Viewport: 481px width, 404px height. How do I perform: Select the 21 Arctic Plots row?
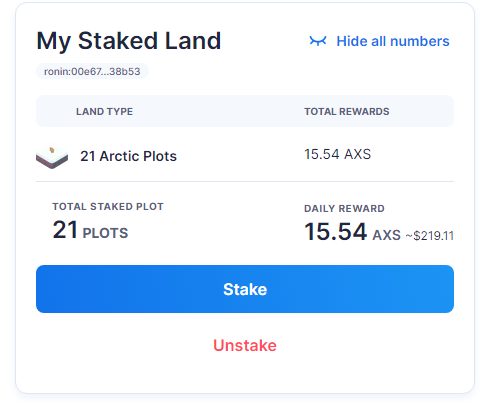245,155
